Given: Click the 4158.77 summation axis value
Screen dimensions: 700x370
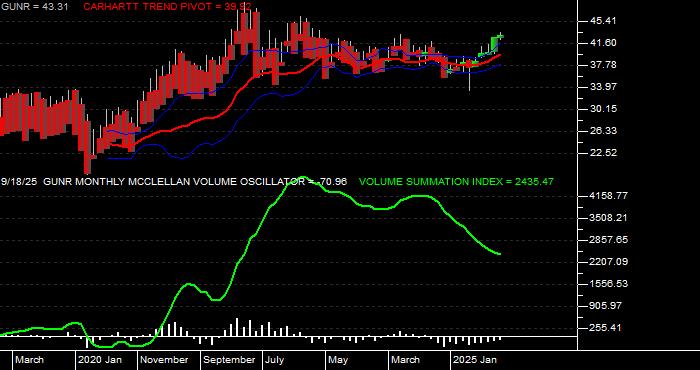Looking at the screenshot, I should pos(609,196).
